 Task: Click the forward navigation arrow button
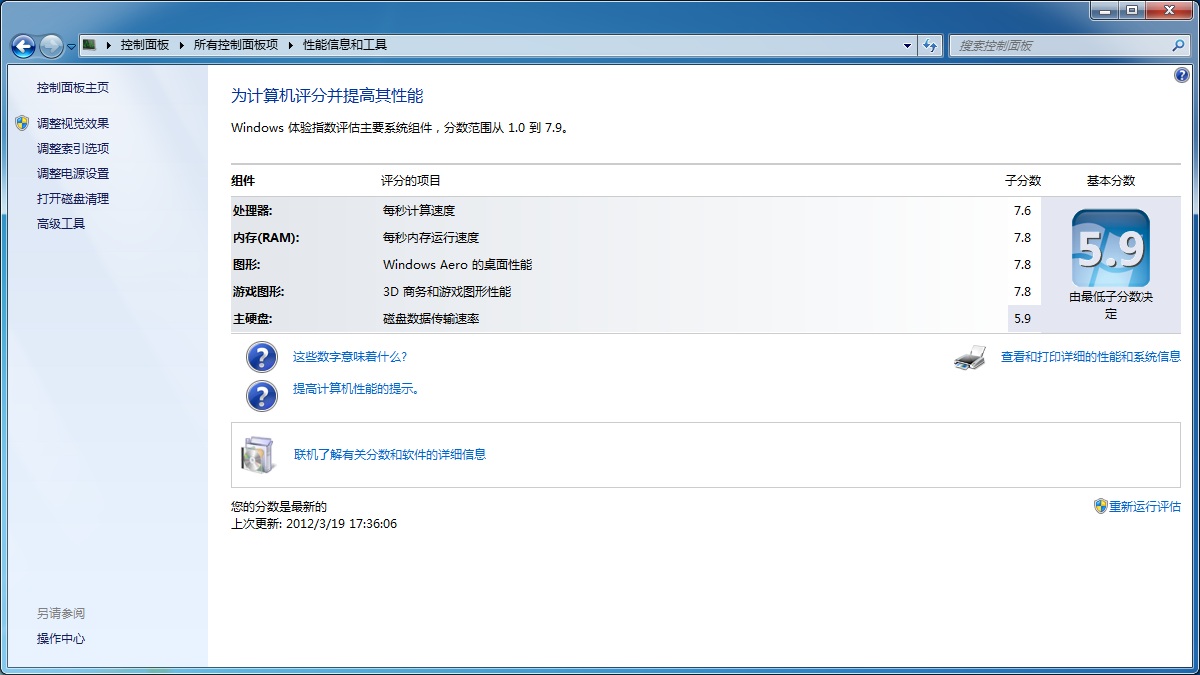[x=51, y=46]
